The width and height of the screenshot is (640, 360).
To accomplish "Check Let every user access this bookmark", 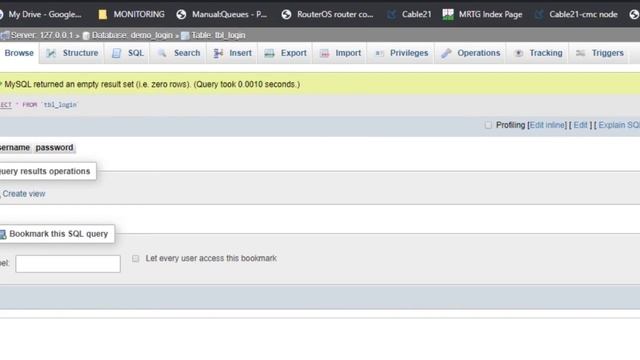I will tap(136, 259).
